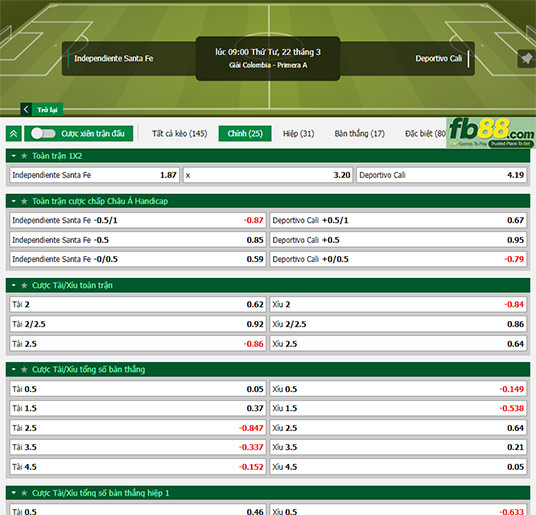Screen dimensions: 536x515
Task: Open the Tất cả kèo (145) tab
Action: tap(179, 134)
